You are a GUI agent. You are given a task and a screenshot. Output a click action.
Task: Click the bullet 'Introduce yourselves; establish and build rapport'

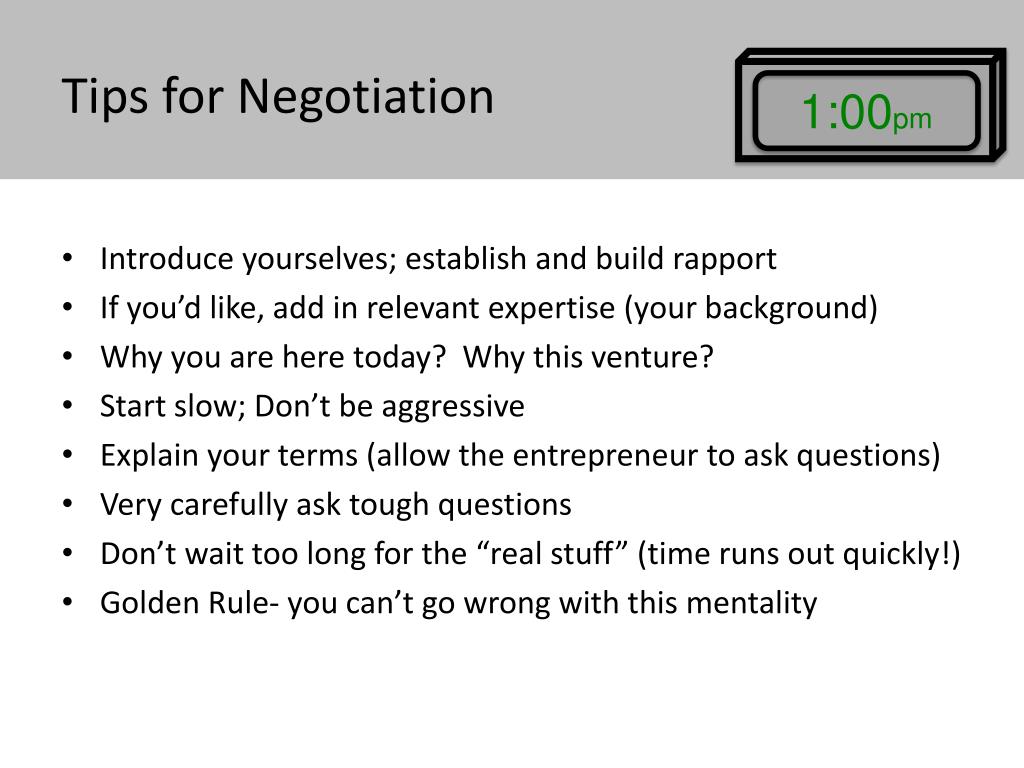(x=438, y=259)
